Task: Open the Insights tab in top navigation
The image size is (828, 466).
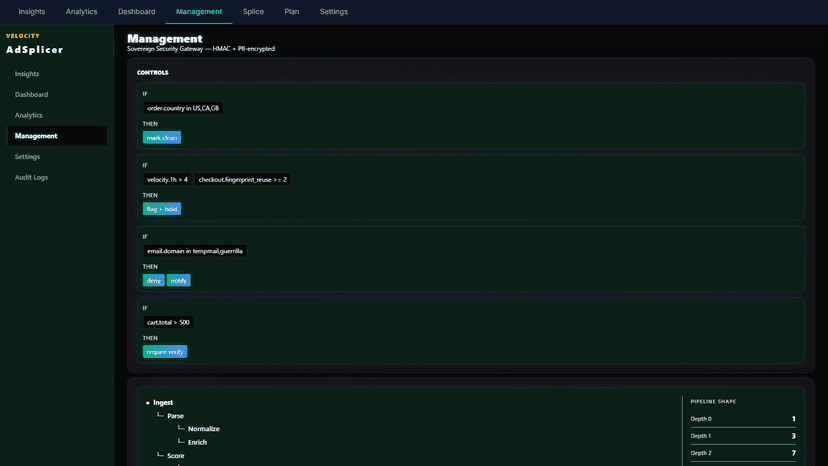Action: point(32,12)
